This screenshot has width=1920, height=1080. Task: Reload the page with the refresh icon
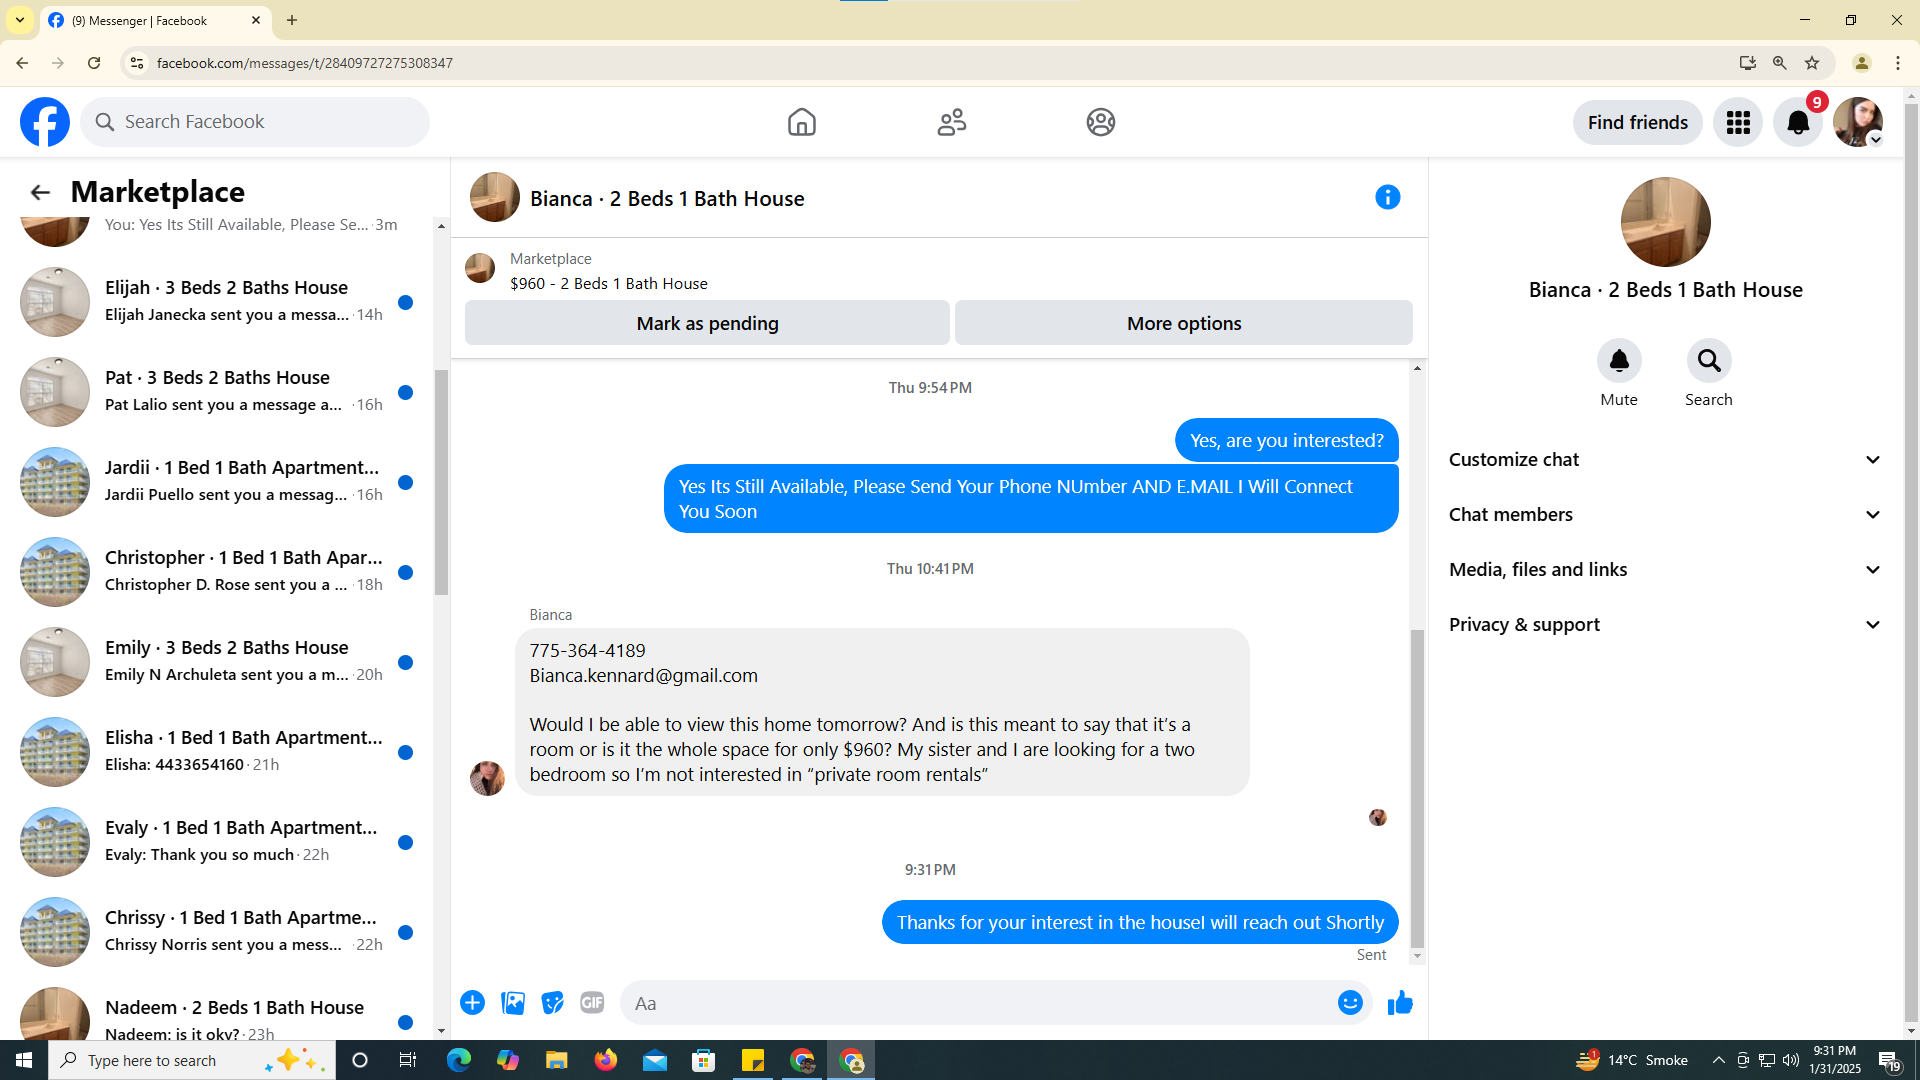(94, 63)
